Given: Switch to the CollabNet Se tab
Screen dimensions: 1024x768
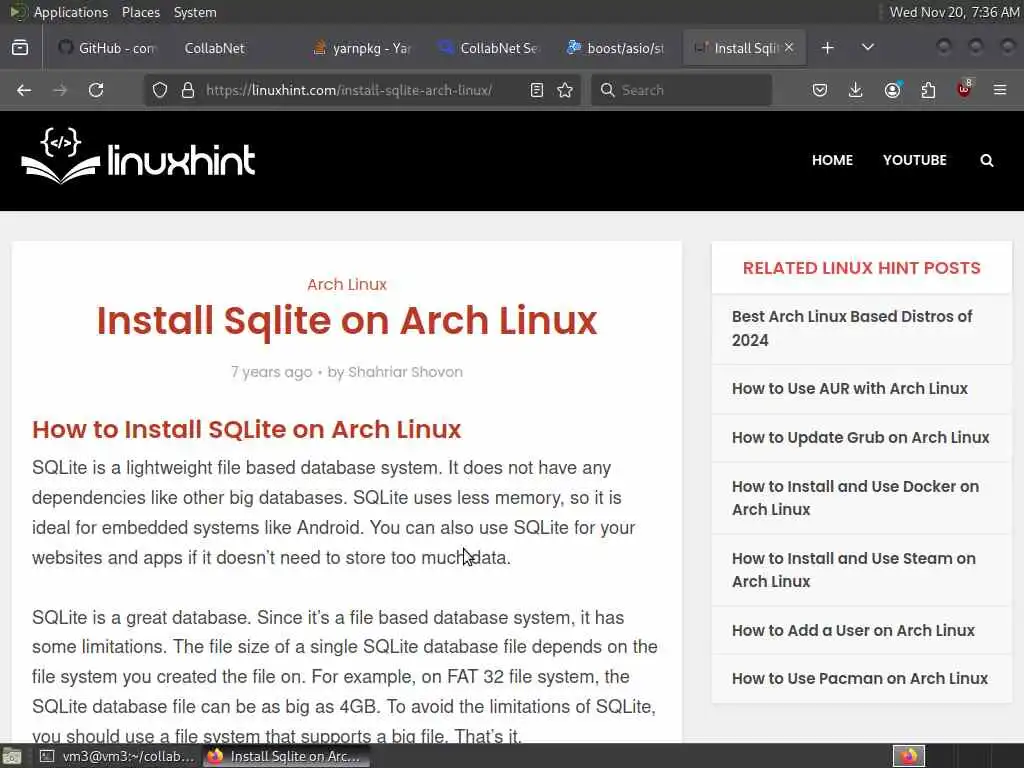Looking at the screenshot, I should pos(488,48).
